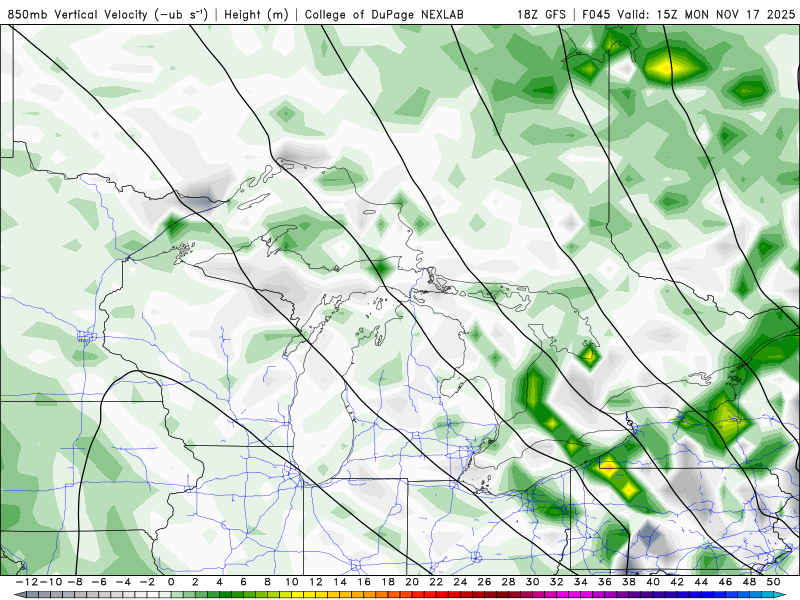Screen dimensions: 800x600
Task: Click the '16' value on the color scale
Action: point(364,582)
